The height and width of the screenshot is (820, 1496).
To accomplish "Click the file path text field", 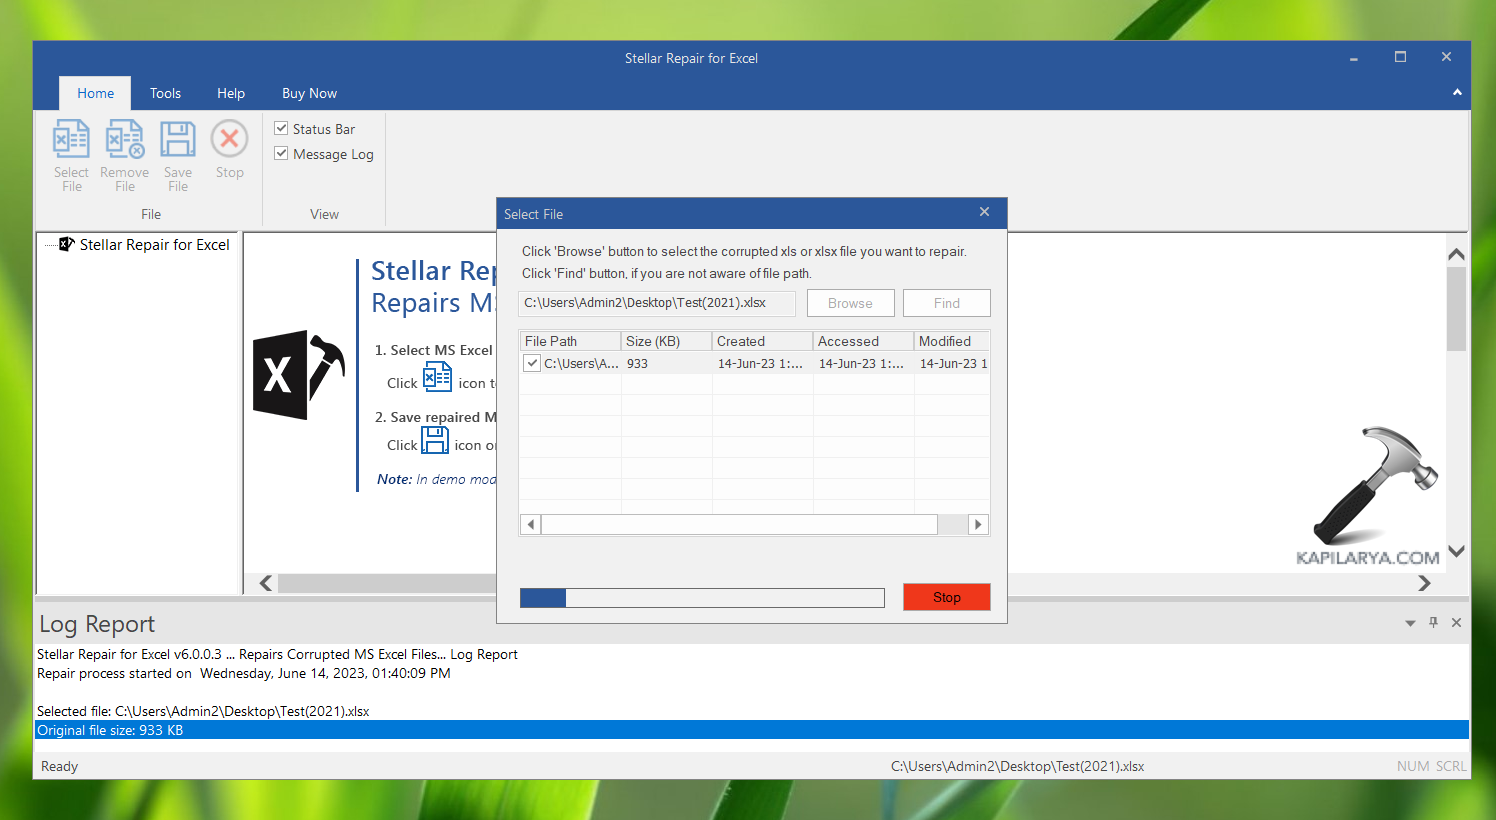I will pos(657,303).
